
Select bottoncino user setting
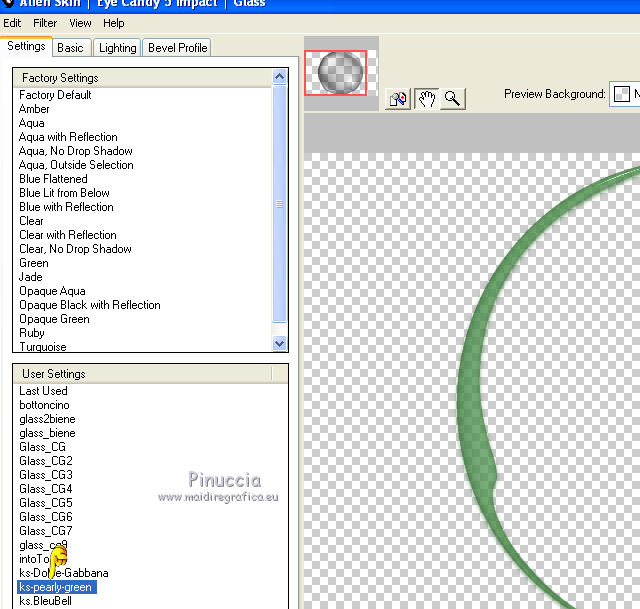point(44,405)
